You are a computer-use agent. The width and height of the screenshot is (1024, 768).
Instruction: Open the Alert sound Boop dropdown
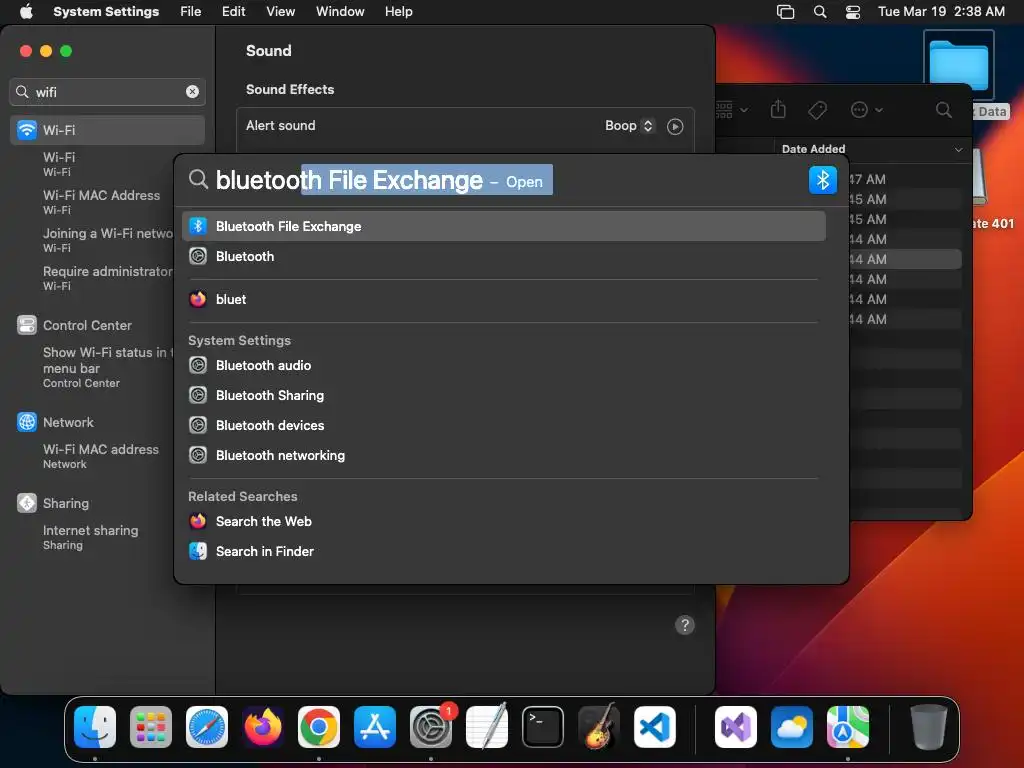[628, 125]
